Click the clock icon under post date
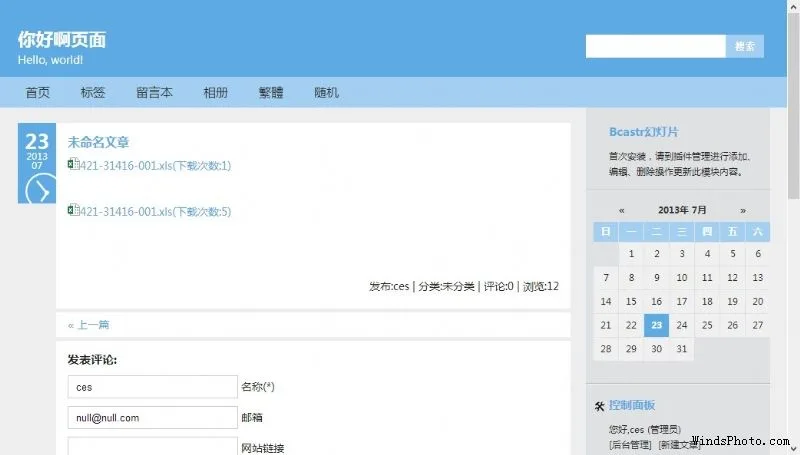Screen dimensions: 800x455 coord(40,188)
